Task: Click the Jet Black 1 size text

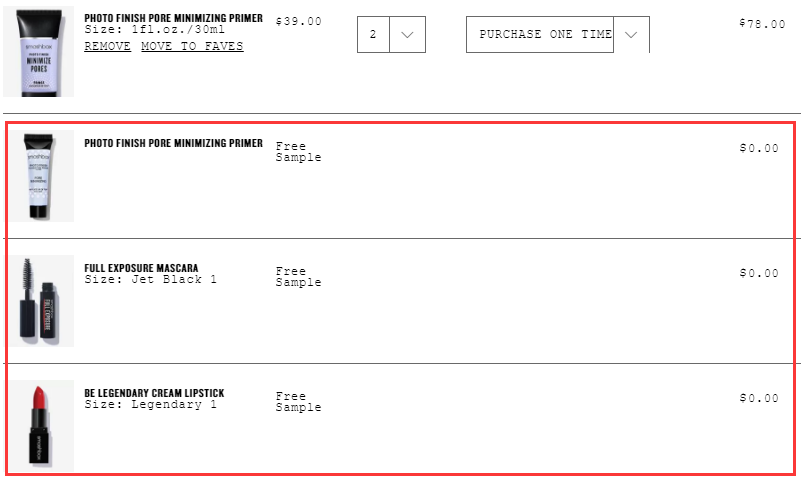Action: pyautogui.click(x=174, y=280)
